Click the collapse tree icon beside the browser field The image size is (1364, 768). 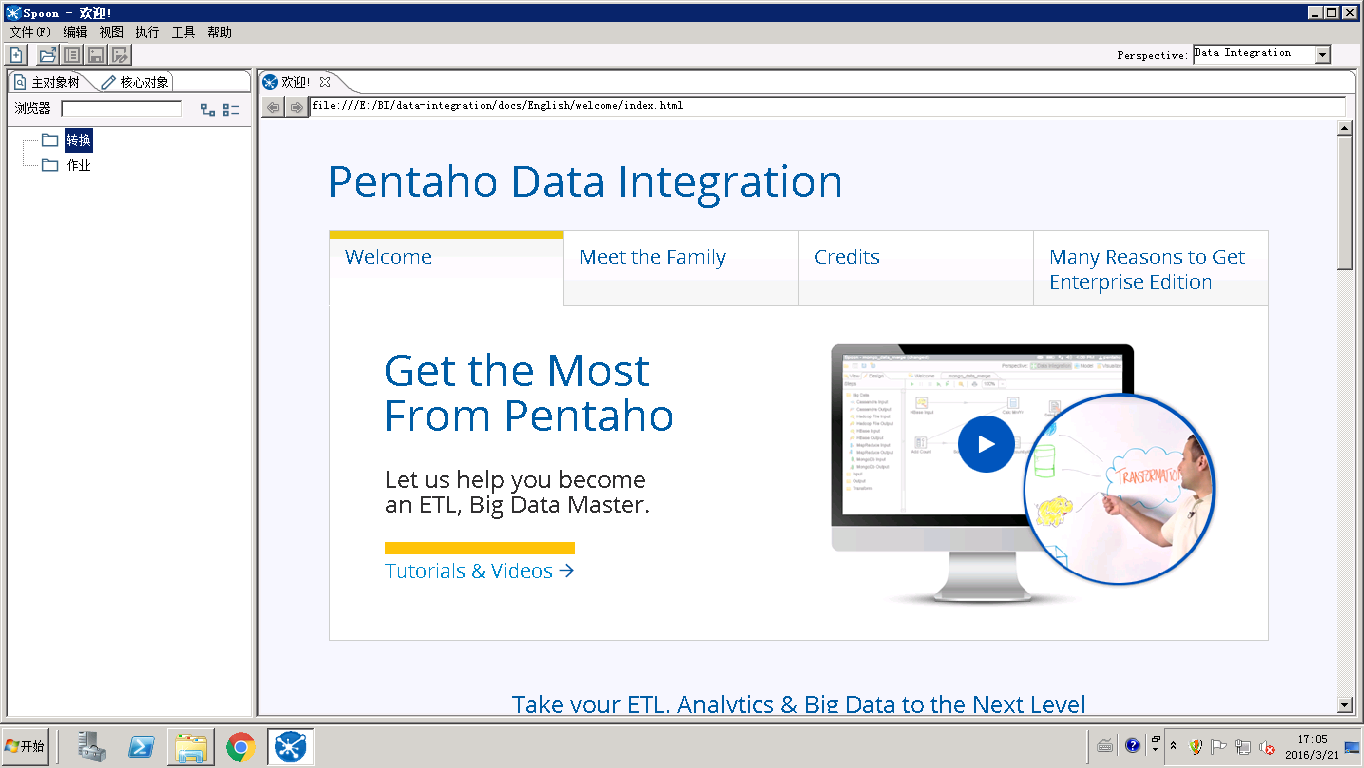click(231, 110)
